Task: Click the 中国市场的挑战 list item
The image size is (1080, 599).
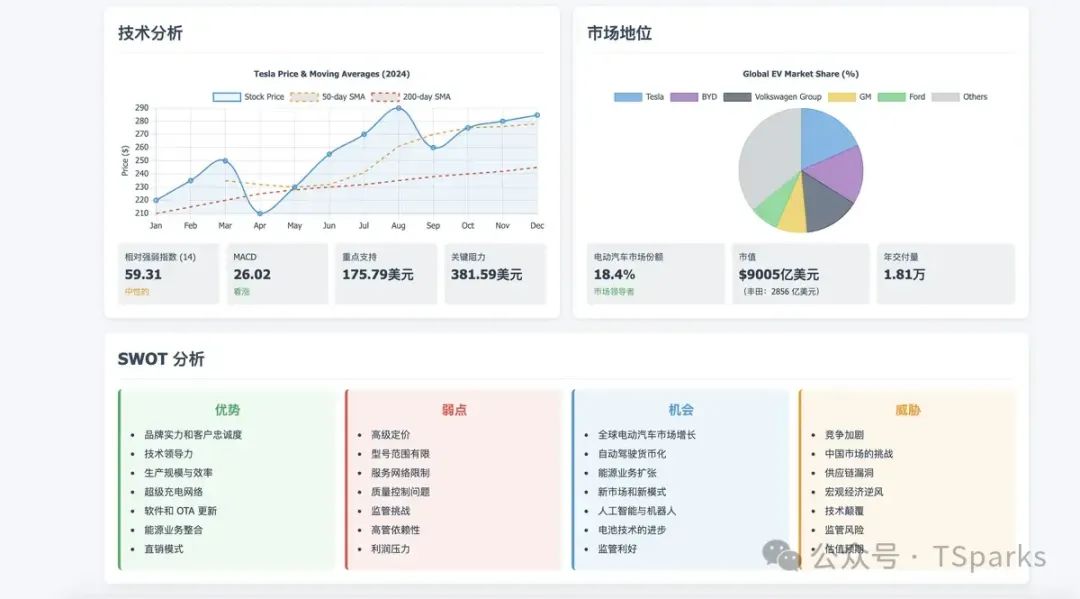Action: pos(859,454)
